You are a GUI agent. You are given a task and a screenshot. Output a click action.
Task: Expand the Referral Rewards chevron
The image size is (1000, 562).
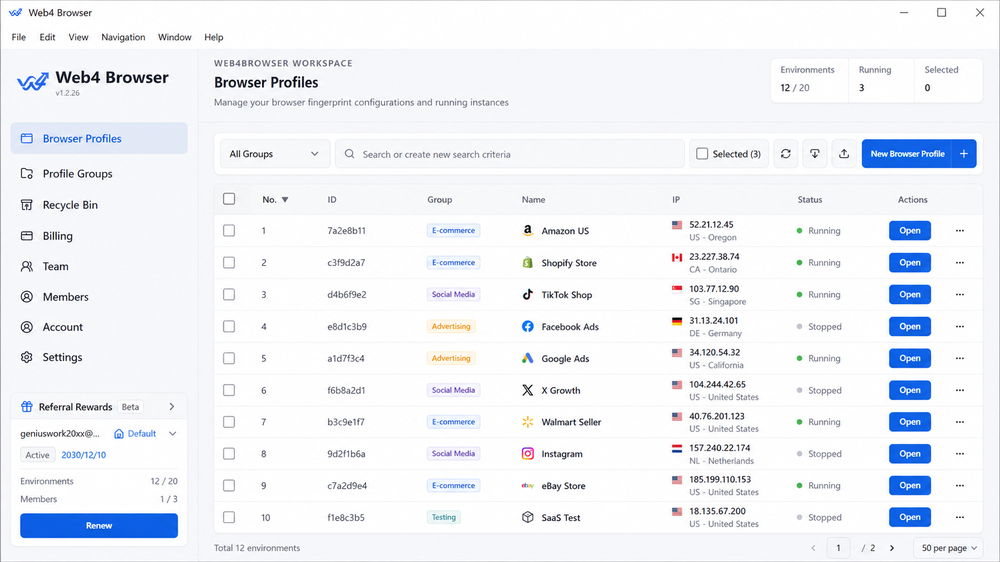[172, 406]
